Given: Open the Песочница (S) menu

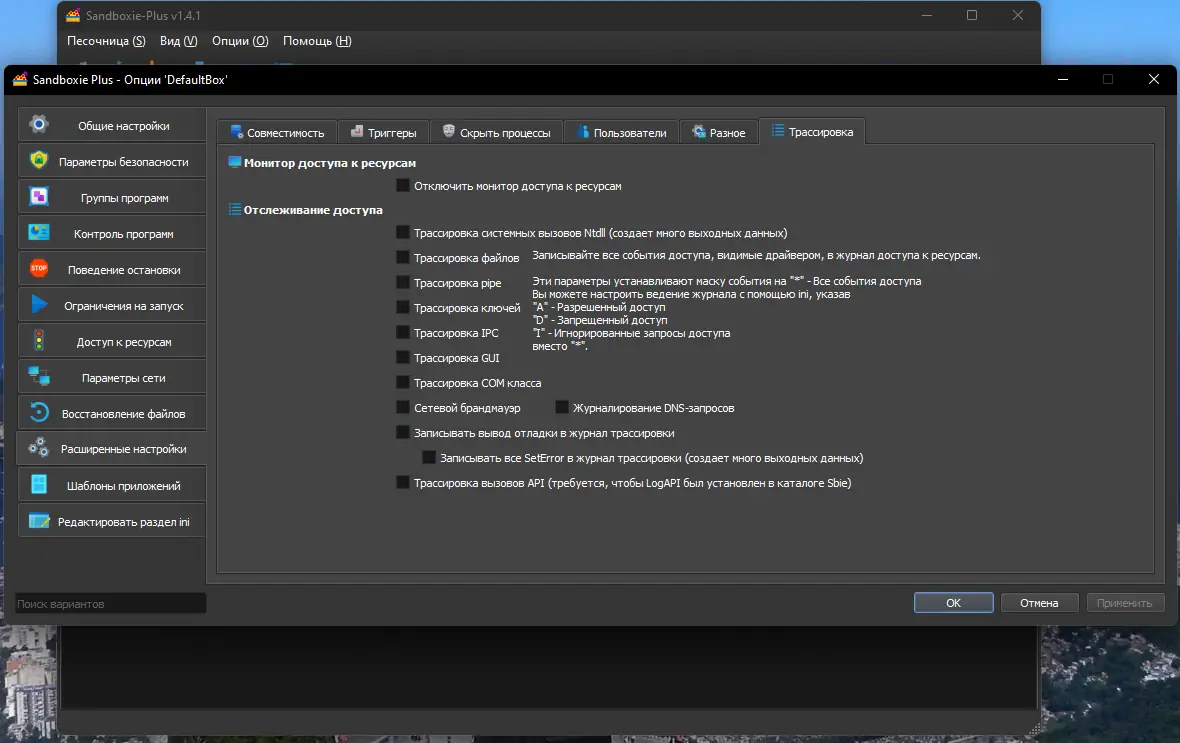Looking at the screenshot, I should click(106, 41).
